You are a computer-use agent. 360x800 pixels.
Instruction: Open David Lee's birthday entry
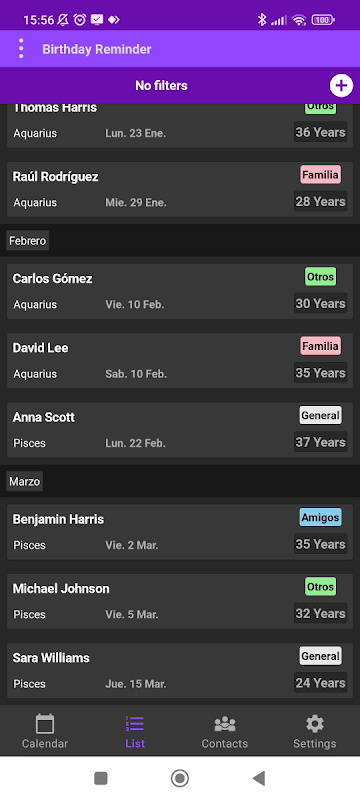[180, 361]
